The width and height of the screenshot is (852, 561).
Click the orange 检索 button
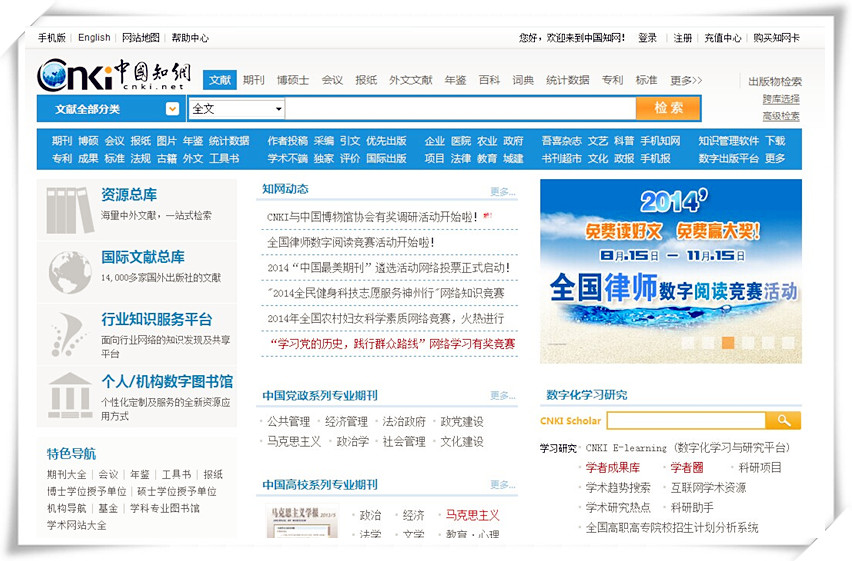coord(668,108)
